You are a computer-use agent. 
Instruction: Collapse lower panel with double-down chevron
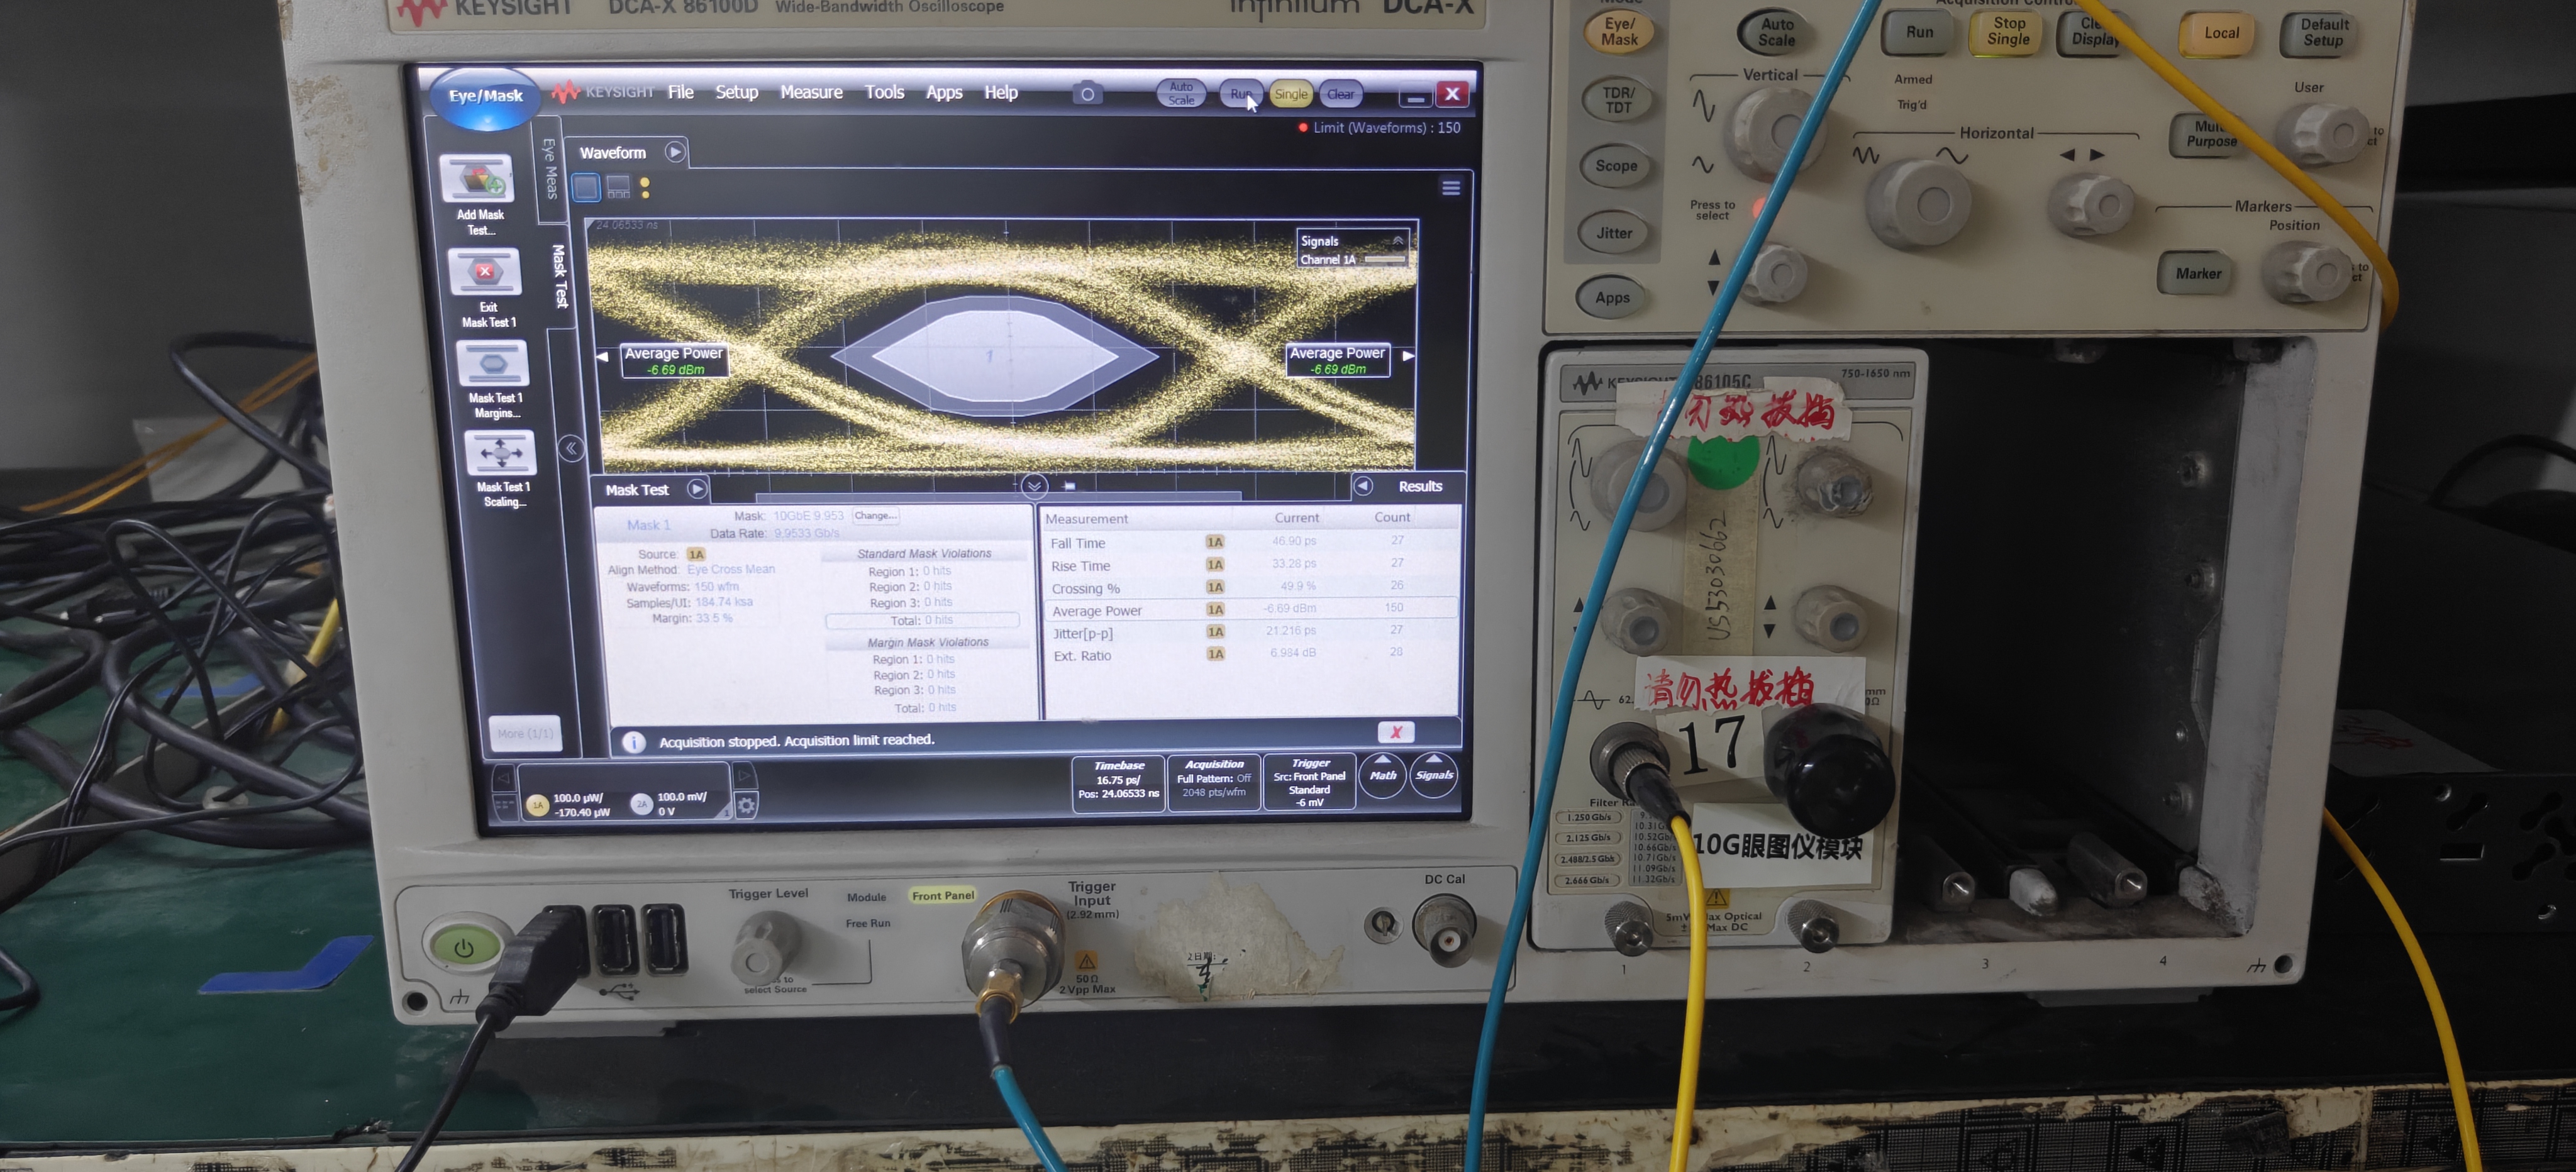click(x=1034, y=486)
